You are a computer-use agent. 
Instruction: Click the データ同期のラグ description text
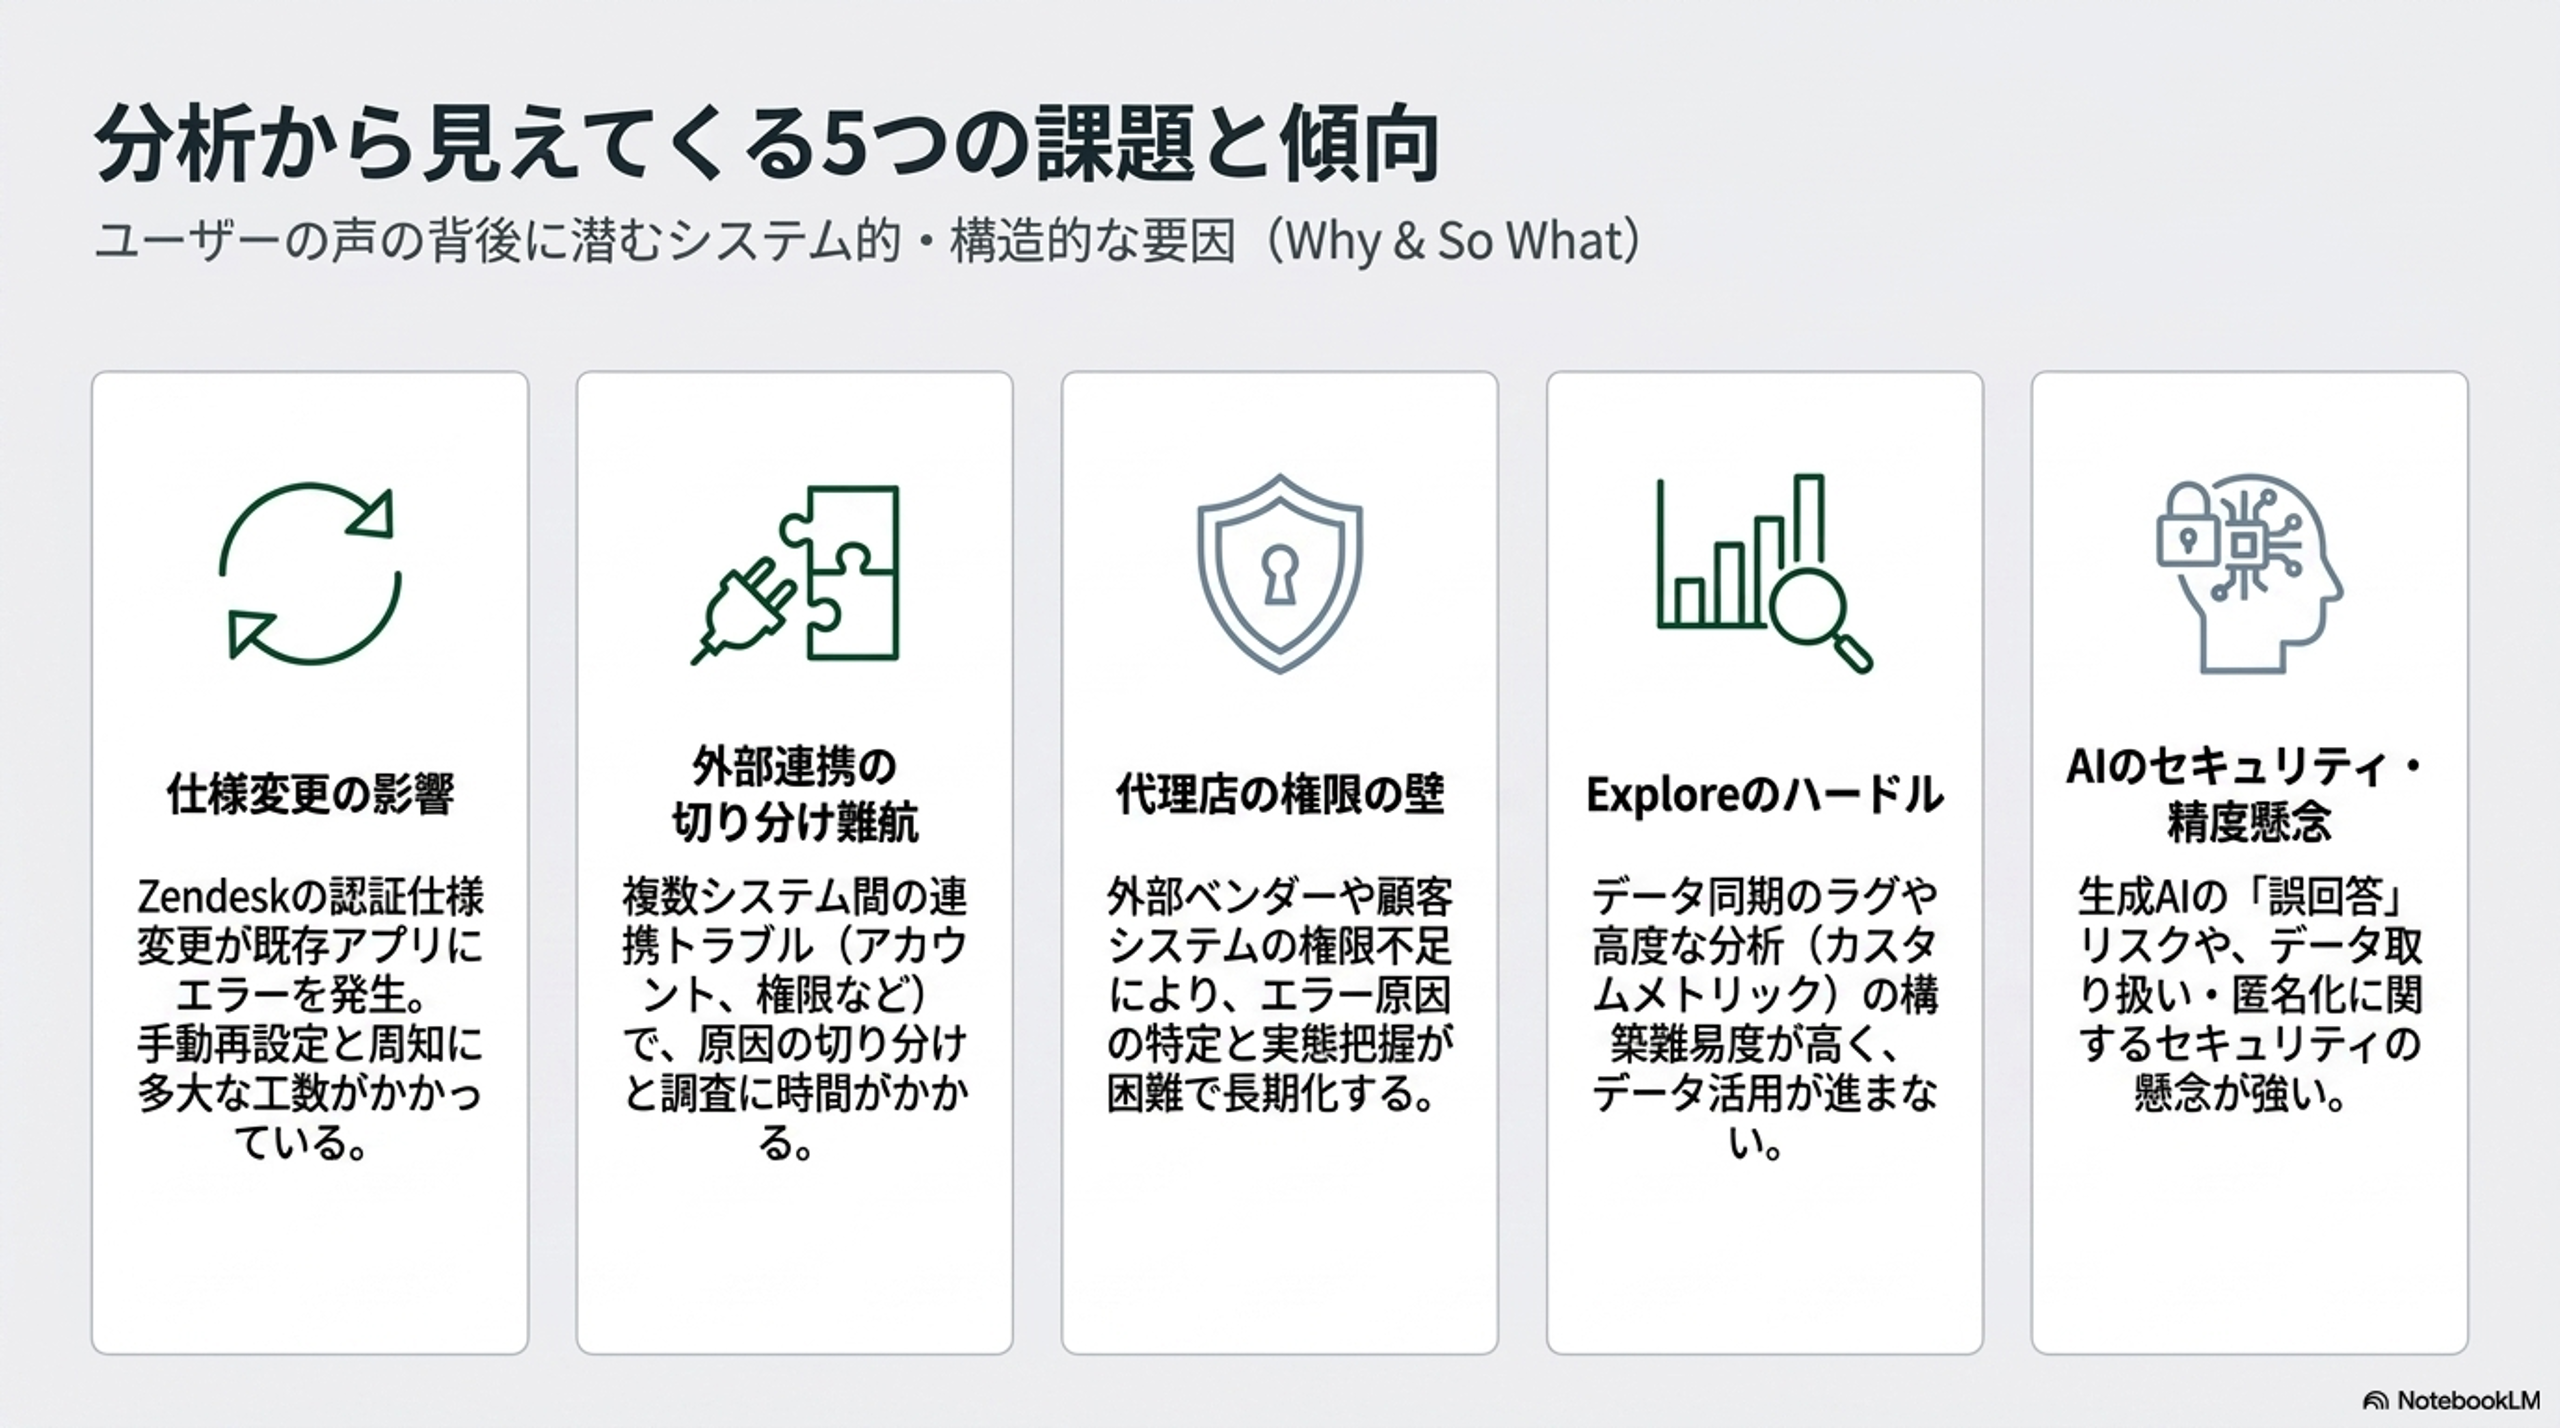[1765, 1019]
